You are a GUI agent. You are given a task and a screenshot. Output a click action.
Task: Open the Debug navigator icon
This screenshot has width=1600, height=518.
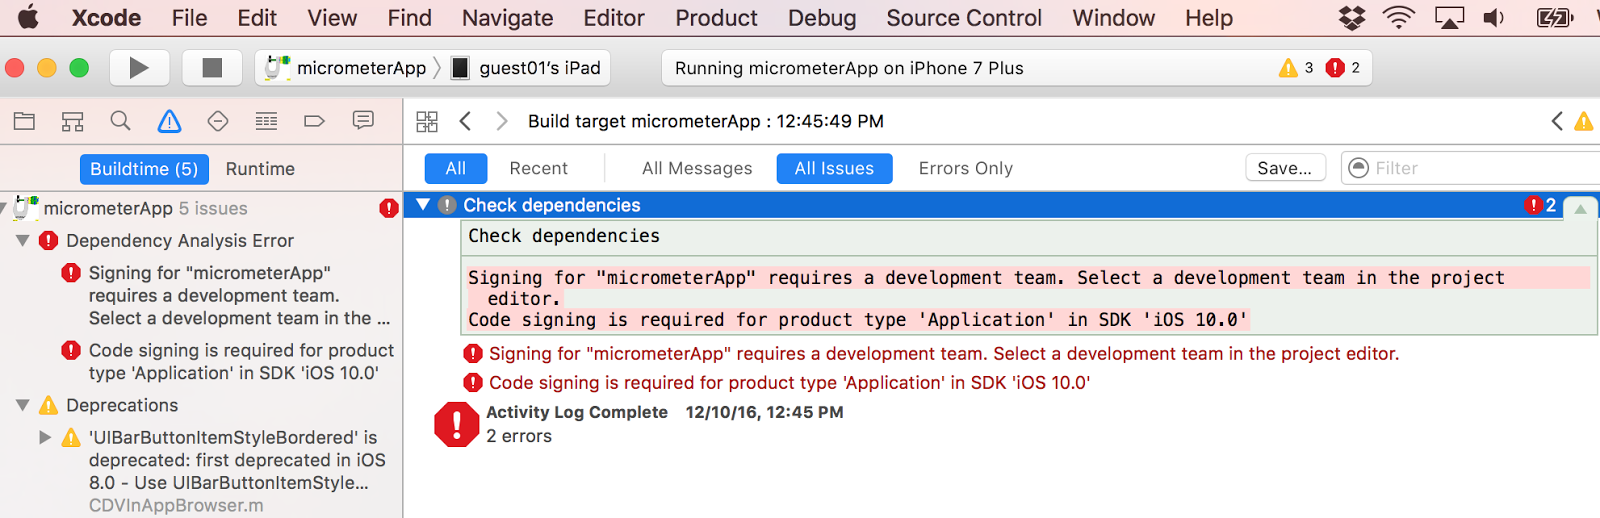(x=266, y=121)
